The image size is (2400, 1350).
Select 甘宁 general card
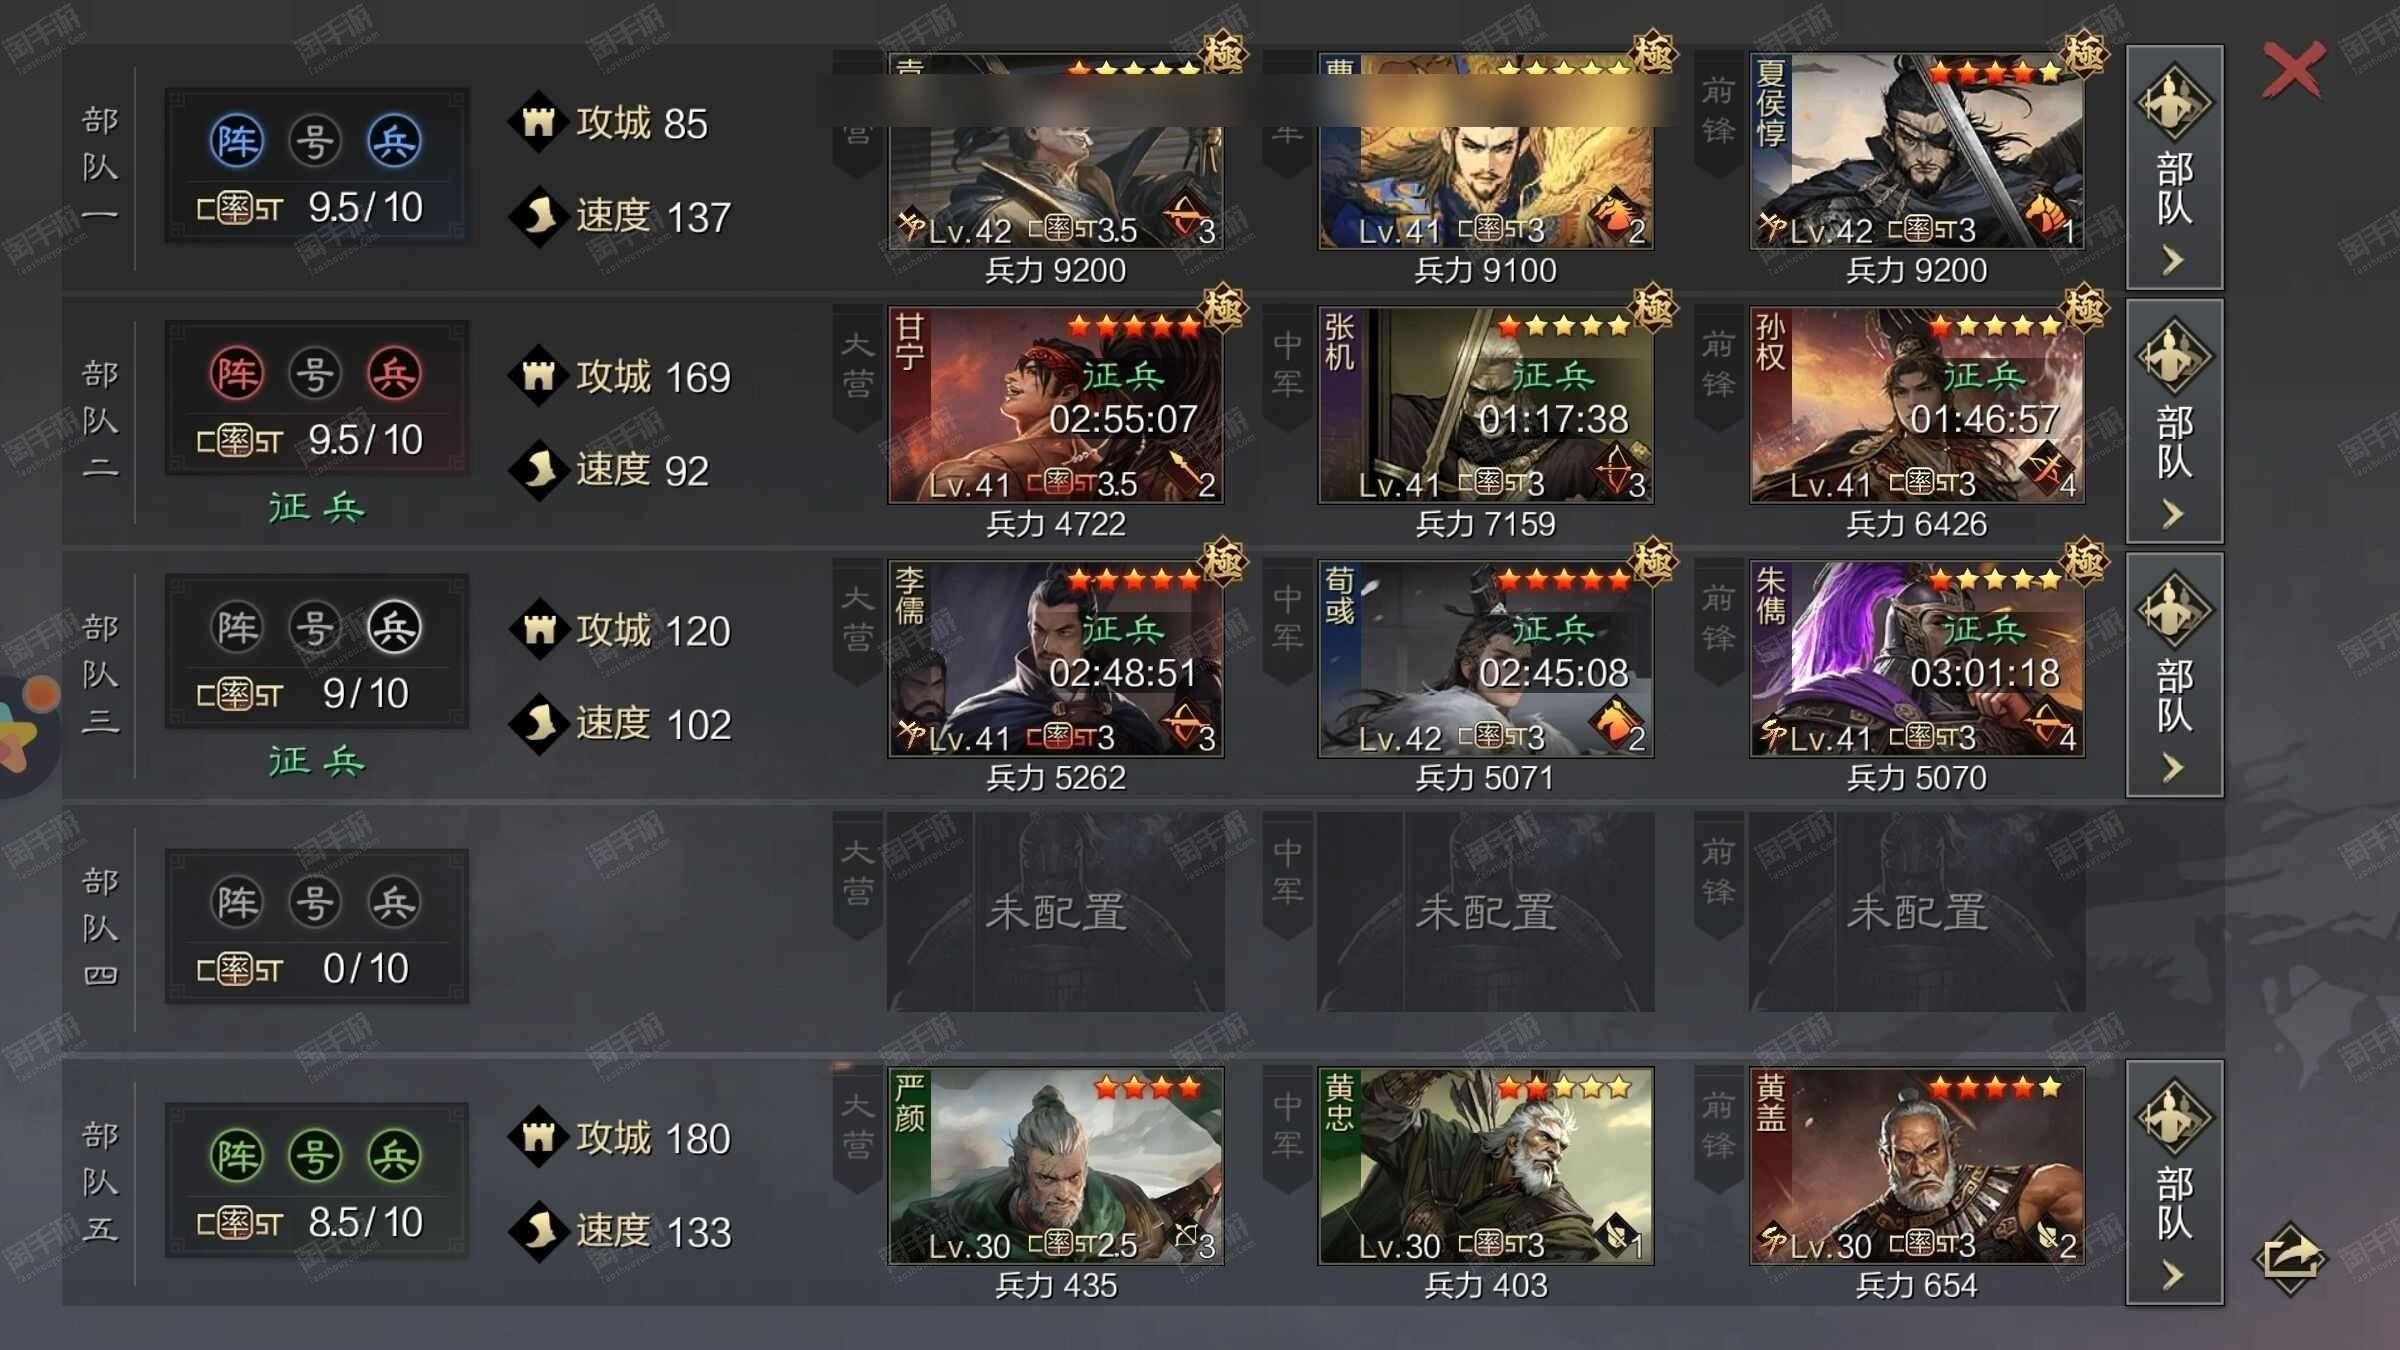[1055, 405]
